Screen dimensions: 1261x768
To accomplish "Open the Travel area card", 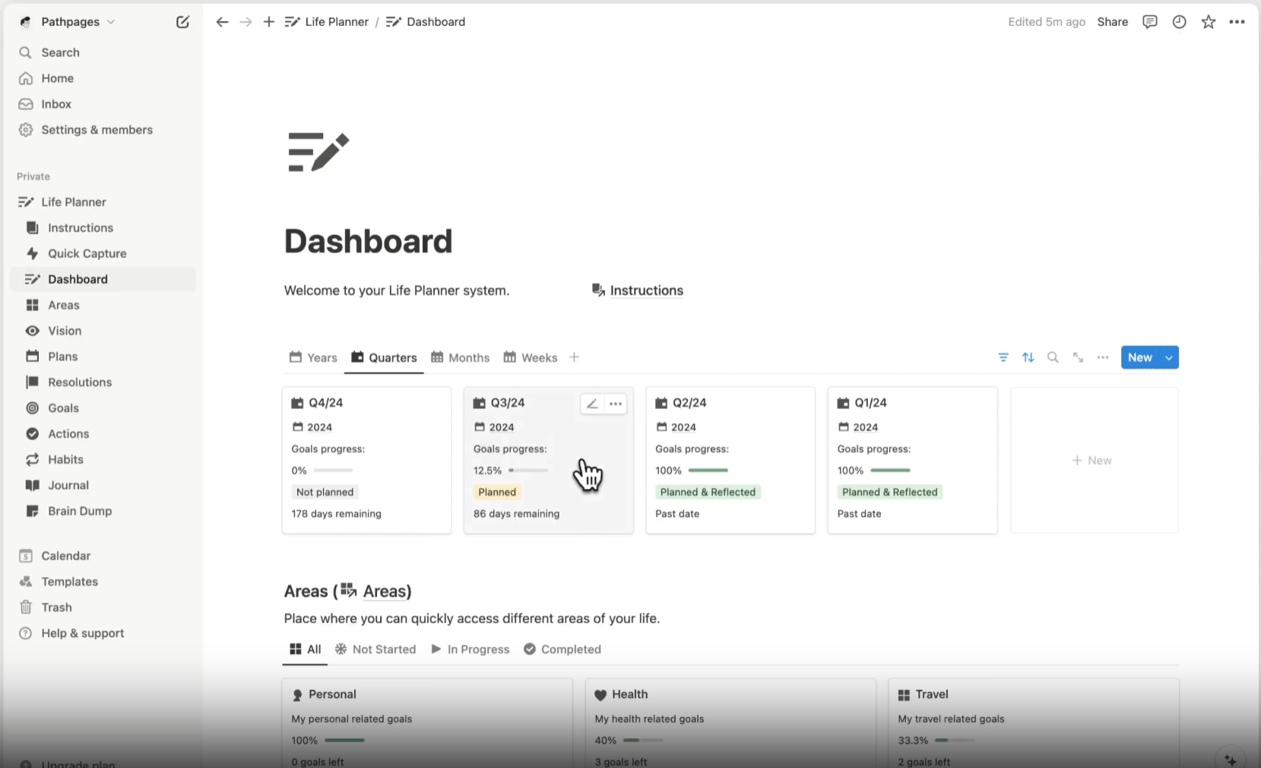I will 1034,725.
